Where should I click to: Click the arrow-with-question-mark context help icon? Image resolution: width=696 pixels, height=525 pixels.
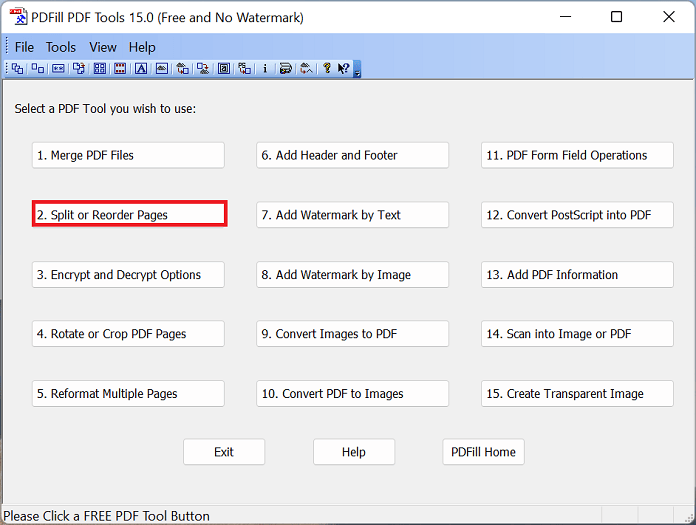click(343, 69)
